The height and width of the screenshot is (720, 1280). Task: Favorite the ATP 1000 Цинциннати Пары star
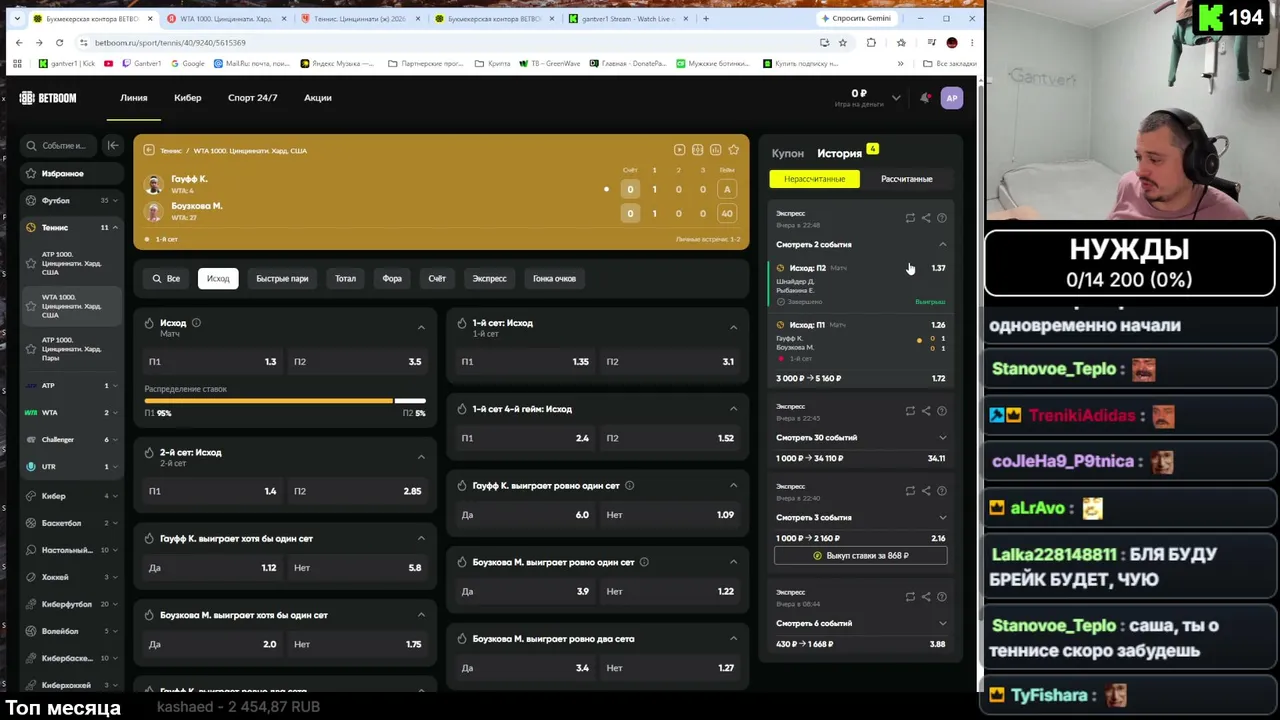click(31, 349)
